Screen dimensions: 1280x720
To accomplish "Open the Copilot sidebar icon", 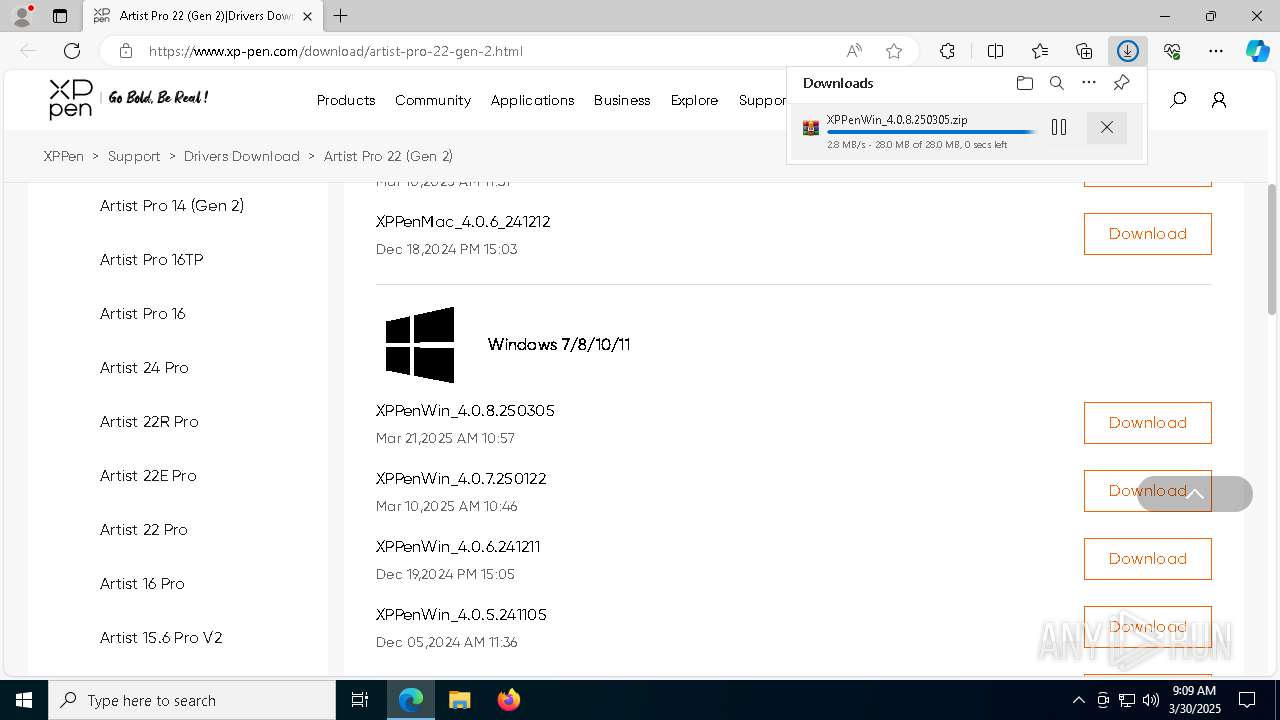I will pos(1257,51).
